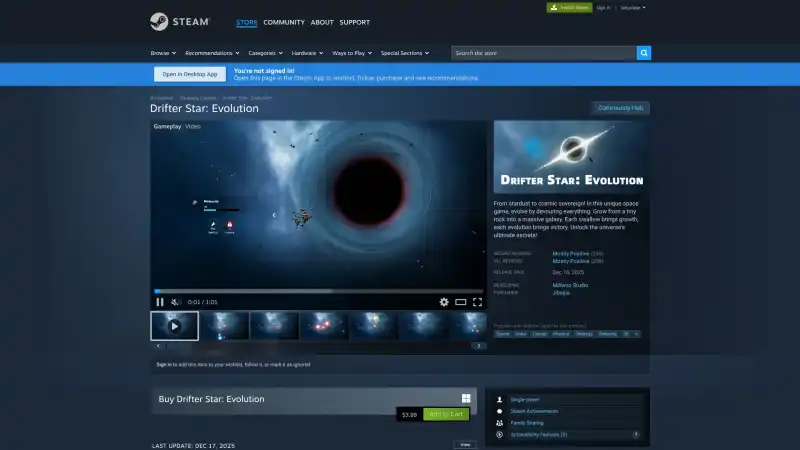Click the Physics tag
The image size is (800, 450).
coord(560,334)
